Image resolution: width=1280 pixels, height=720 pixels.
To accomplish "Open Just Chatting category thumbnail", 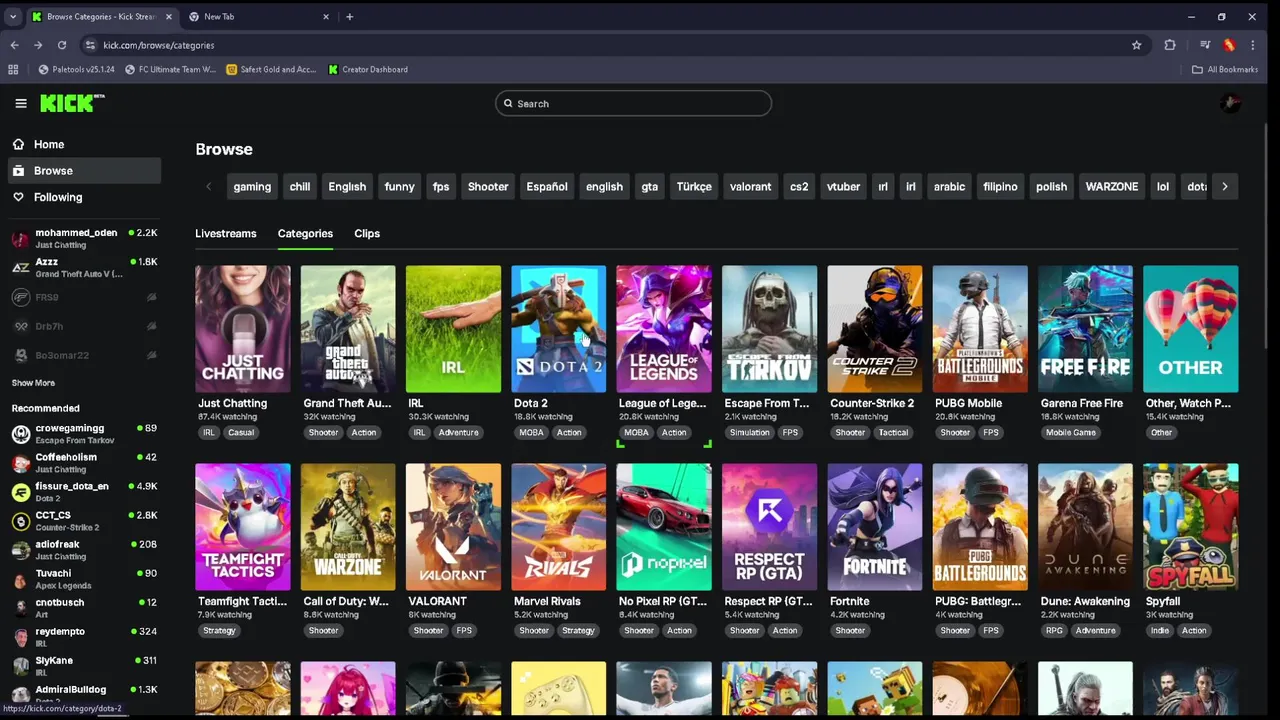I will [243, 329].
